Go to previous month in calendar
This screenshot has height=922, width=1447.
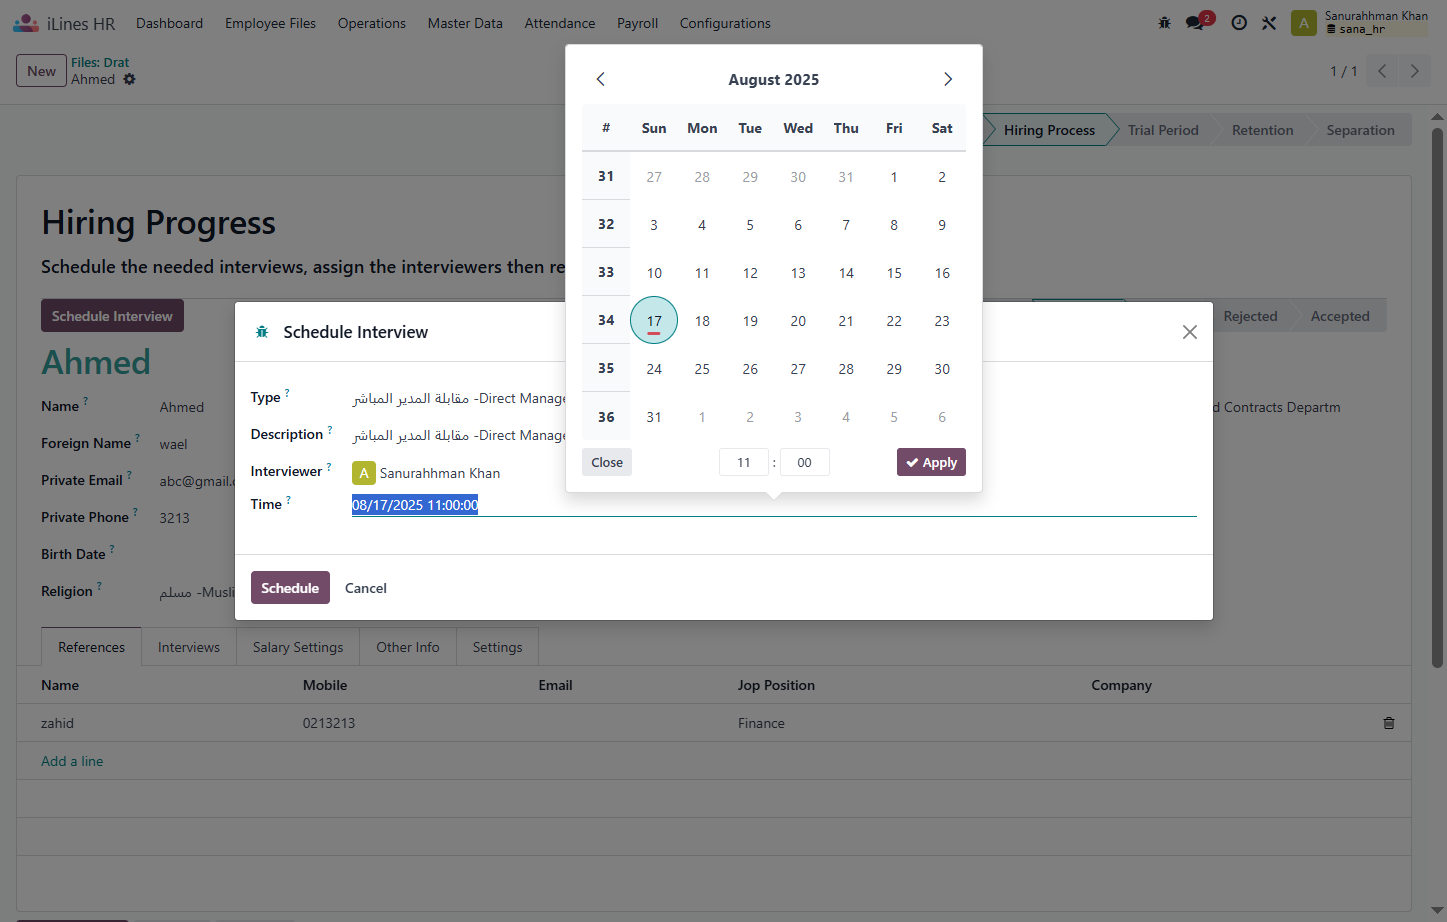(x=600, y=79)
